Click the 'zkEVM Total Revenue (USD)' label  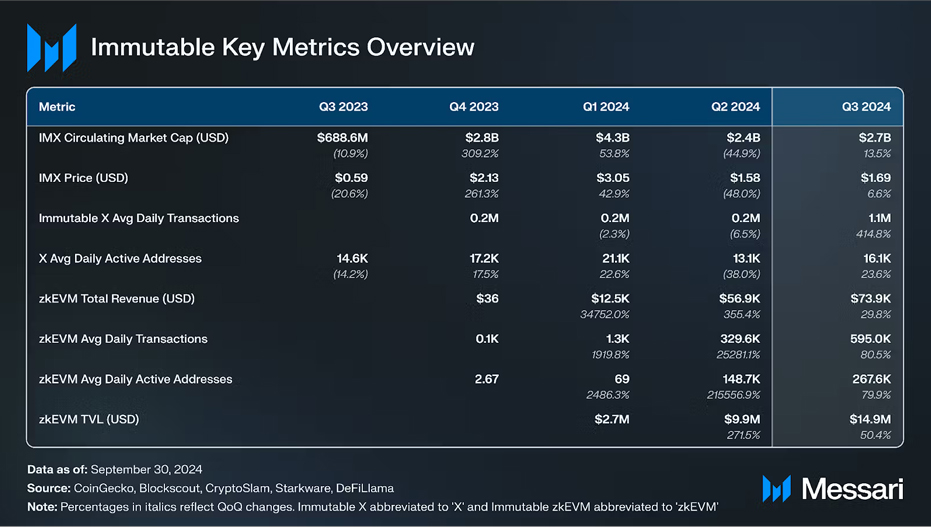click(x=117, y=299)
